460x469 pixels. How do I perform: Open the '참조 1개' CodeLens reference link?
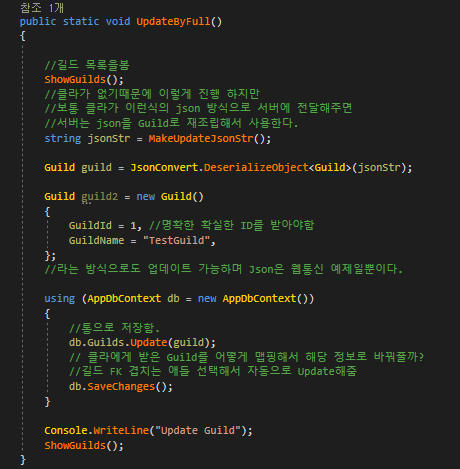pos(42,8)
